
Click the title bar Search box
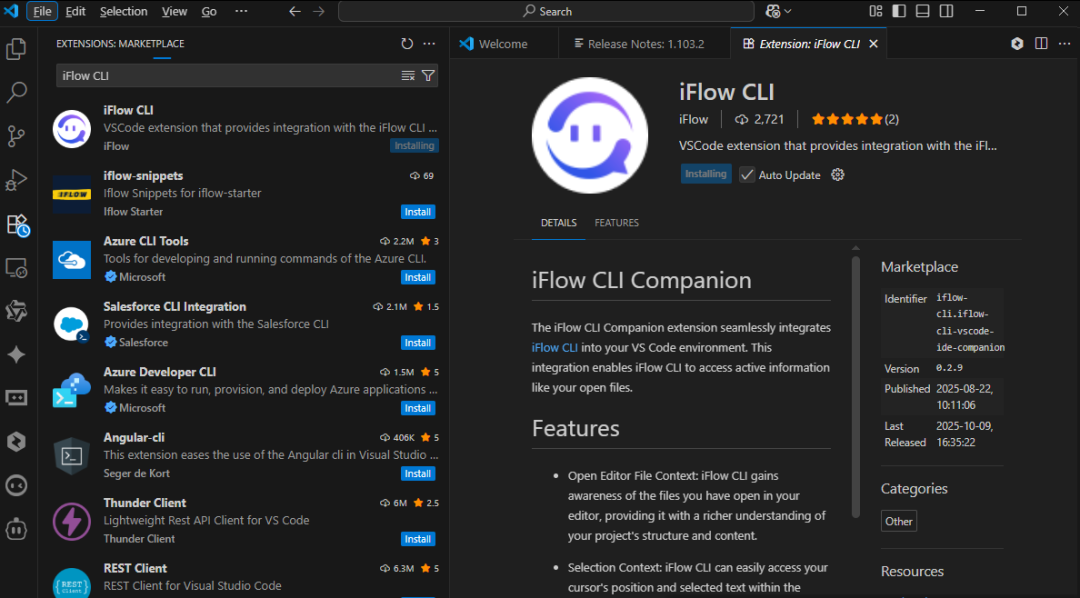tap(546, 12)
